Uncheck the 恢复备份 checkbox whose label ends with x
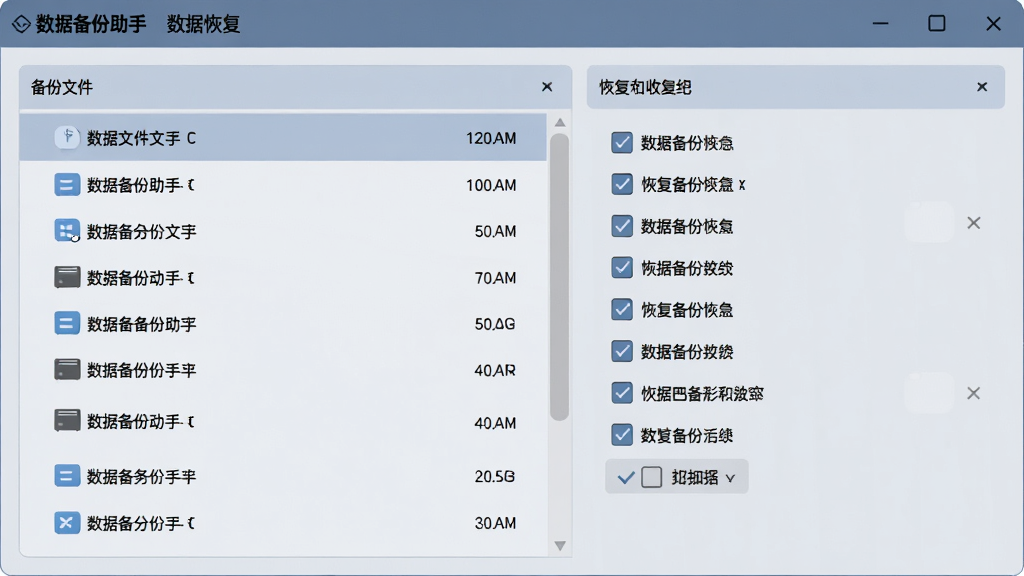This screenshot has width=1024, height=576. (622, 184)
